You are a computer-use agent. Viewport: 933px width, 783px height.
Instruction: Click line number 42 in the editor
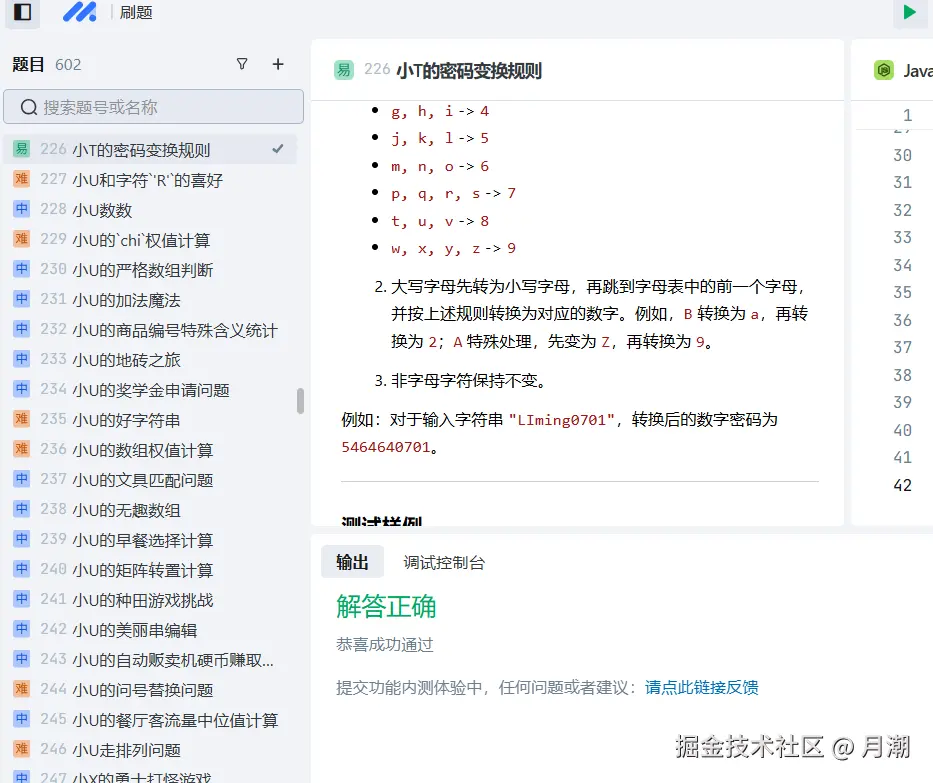(x=901, y=485)
